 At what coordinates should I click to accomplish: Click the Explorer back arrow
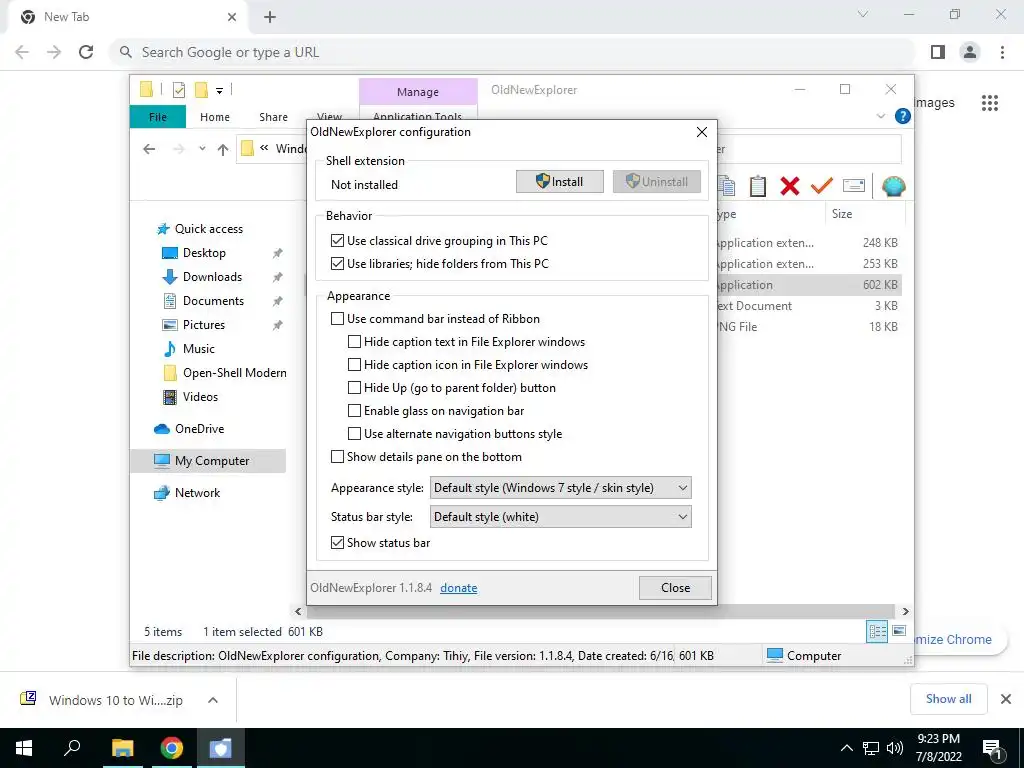pyautogui.click(x=150, y=150)
